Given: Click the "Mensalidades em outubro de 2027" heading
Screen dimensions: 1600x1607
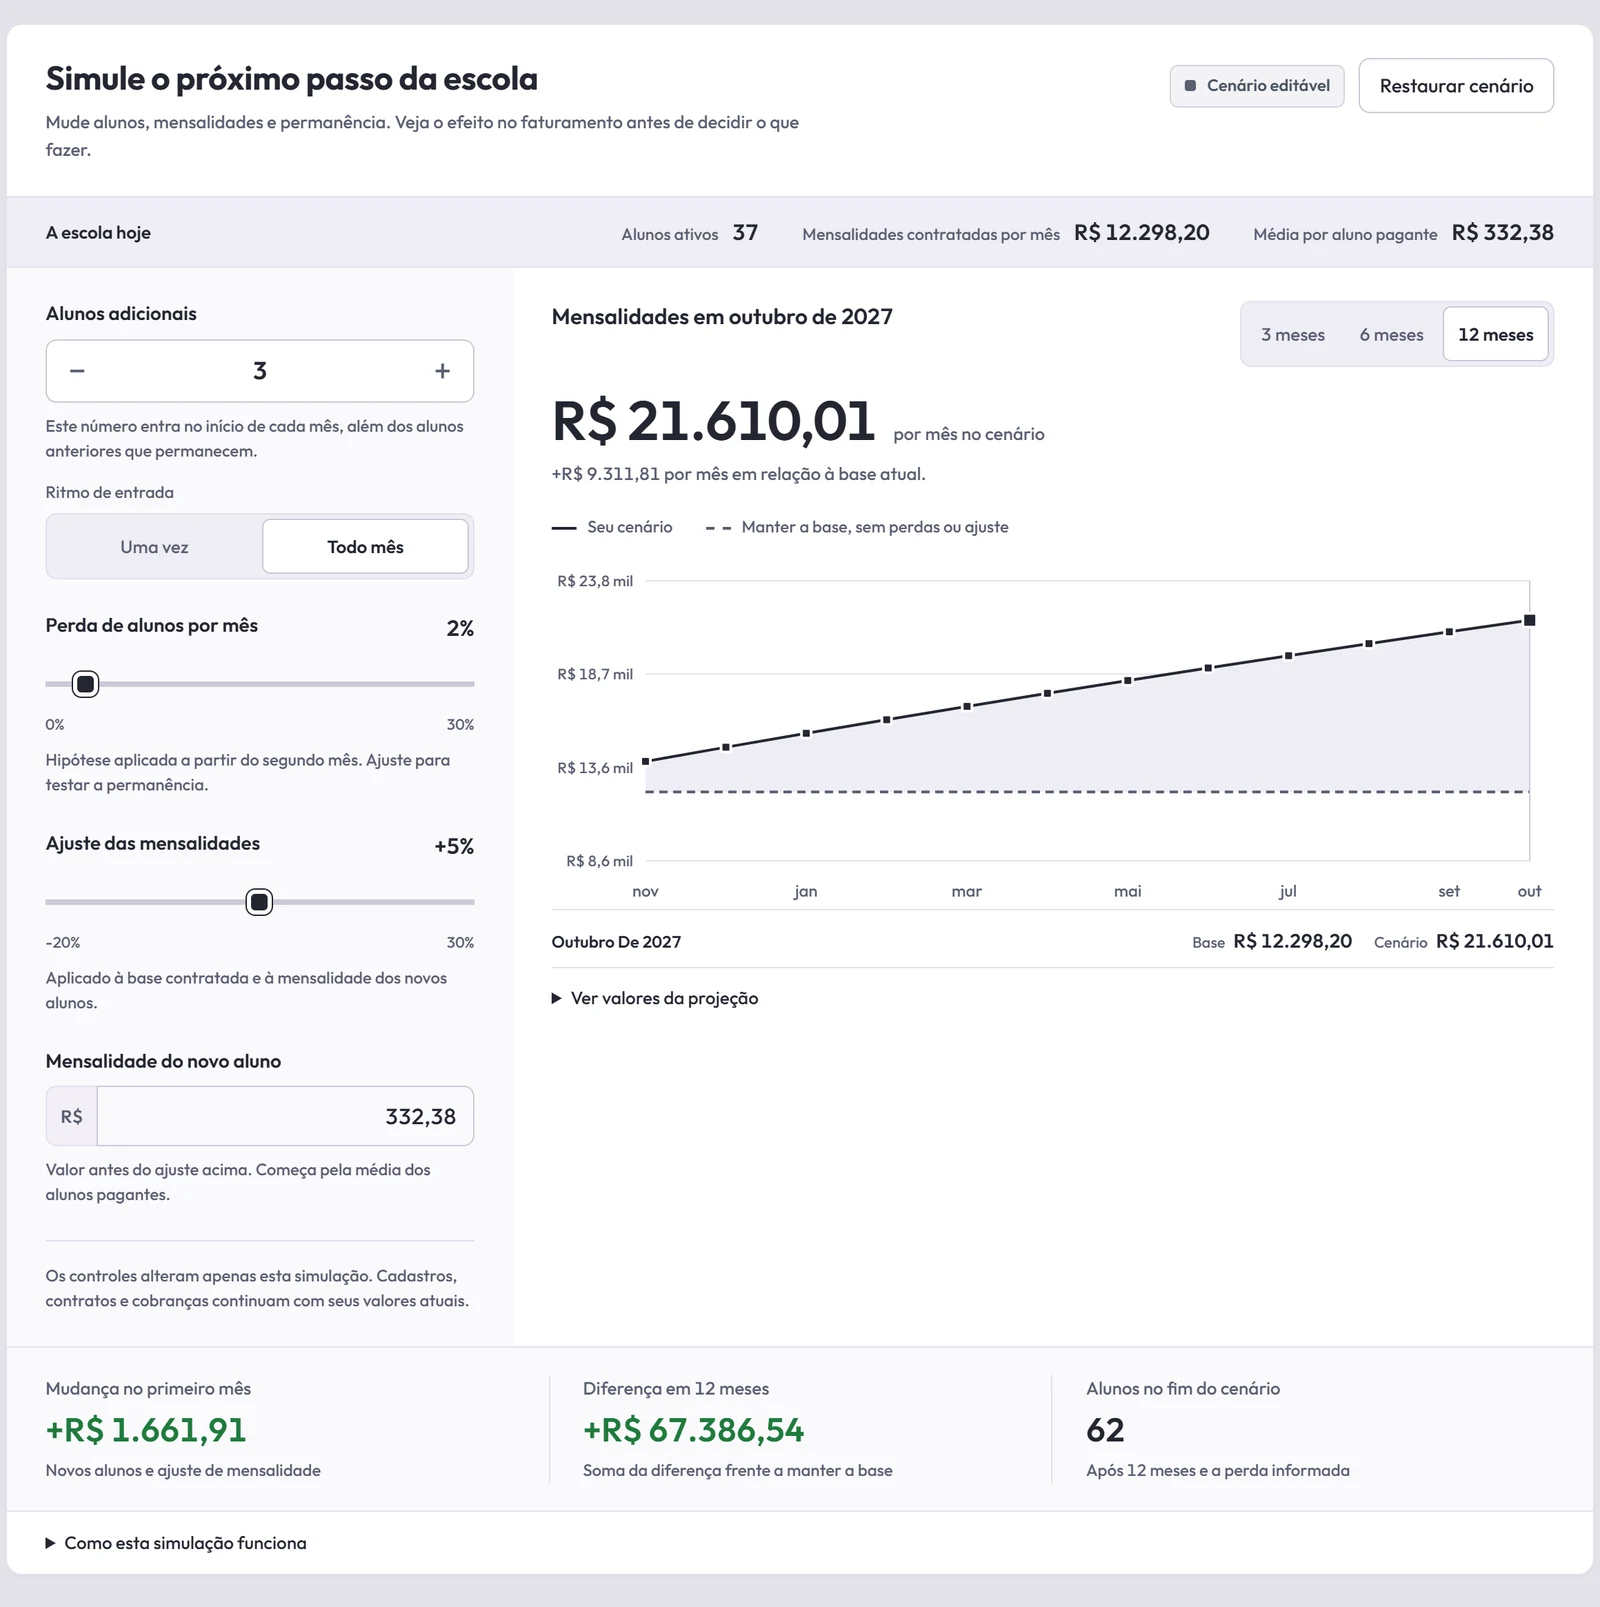Looking at the screenshot, I should 722,317.
